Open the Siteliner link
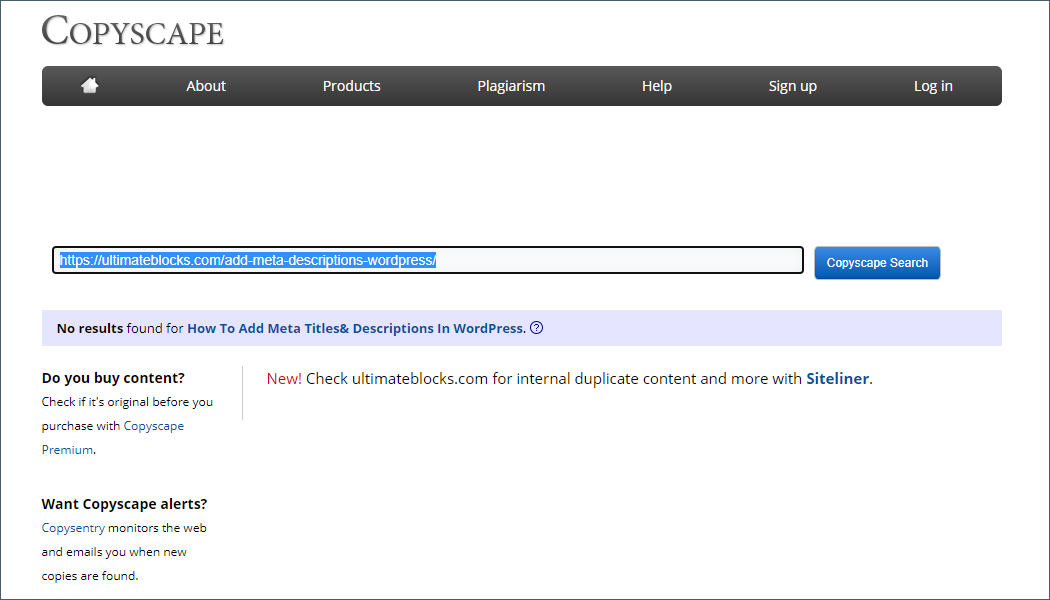This screenshot has width=1050, height=600. coord(837,378)
